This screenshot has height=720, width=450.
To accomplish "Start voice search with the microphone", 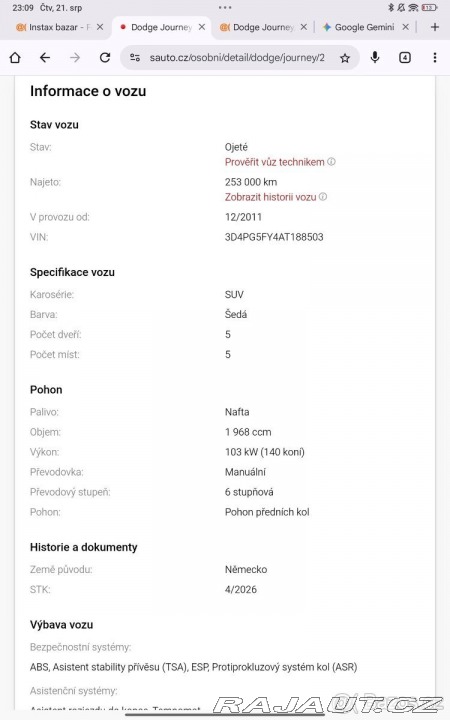I will click(375, 57).
